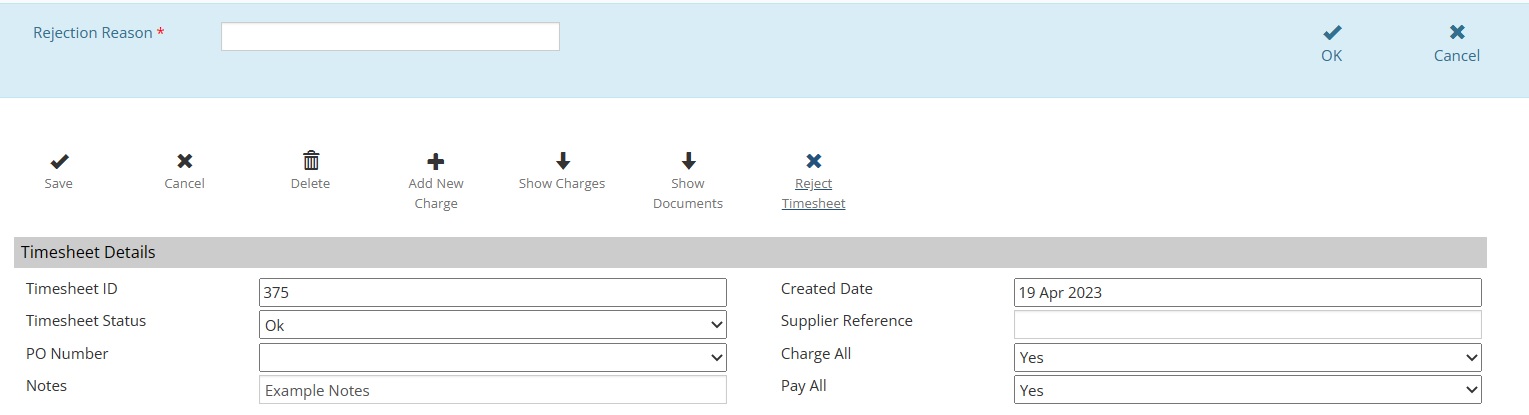Click the Delete trash can icon
This screenshot has height=415, width=1529.
pos(311,160)
